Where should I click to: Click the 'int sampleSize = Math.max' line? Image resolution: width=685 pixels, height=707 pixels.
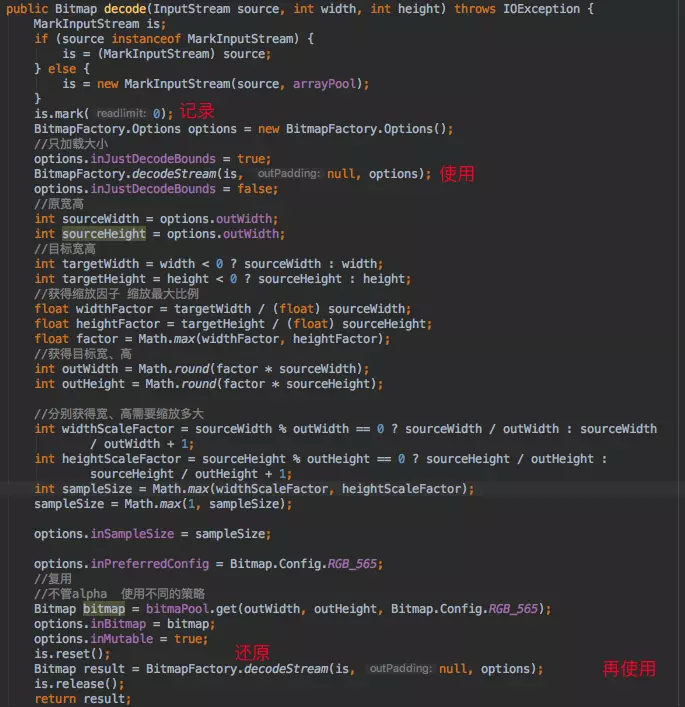(x=254, y=489)
